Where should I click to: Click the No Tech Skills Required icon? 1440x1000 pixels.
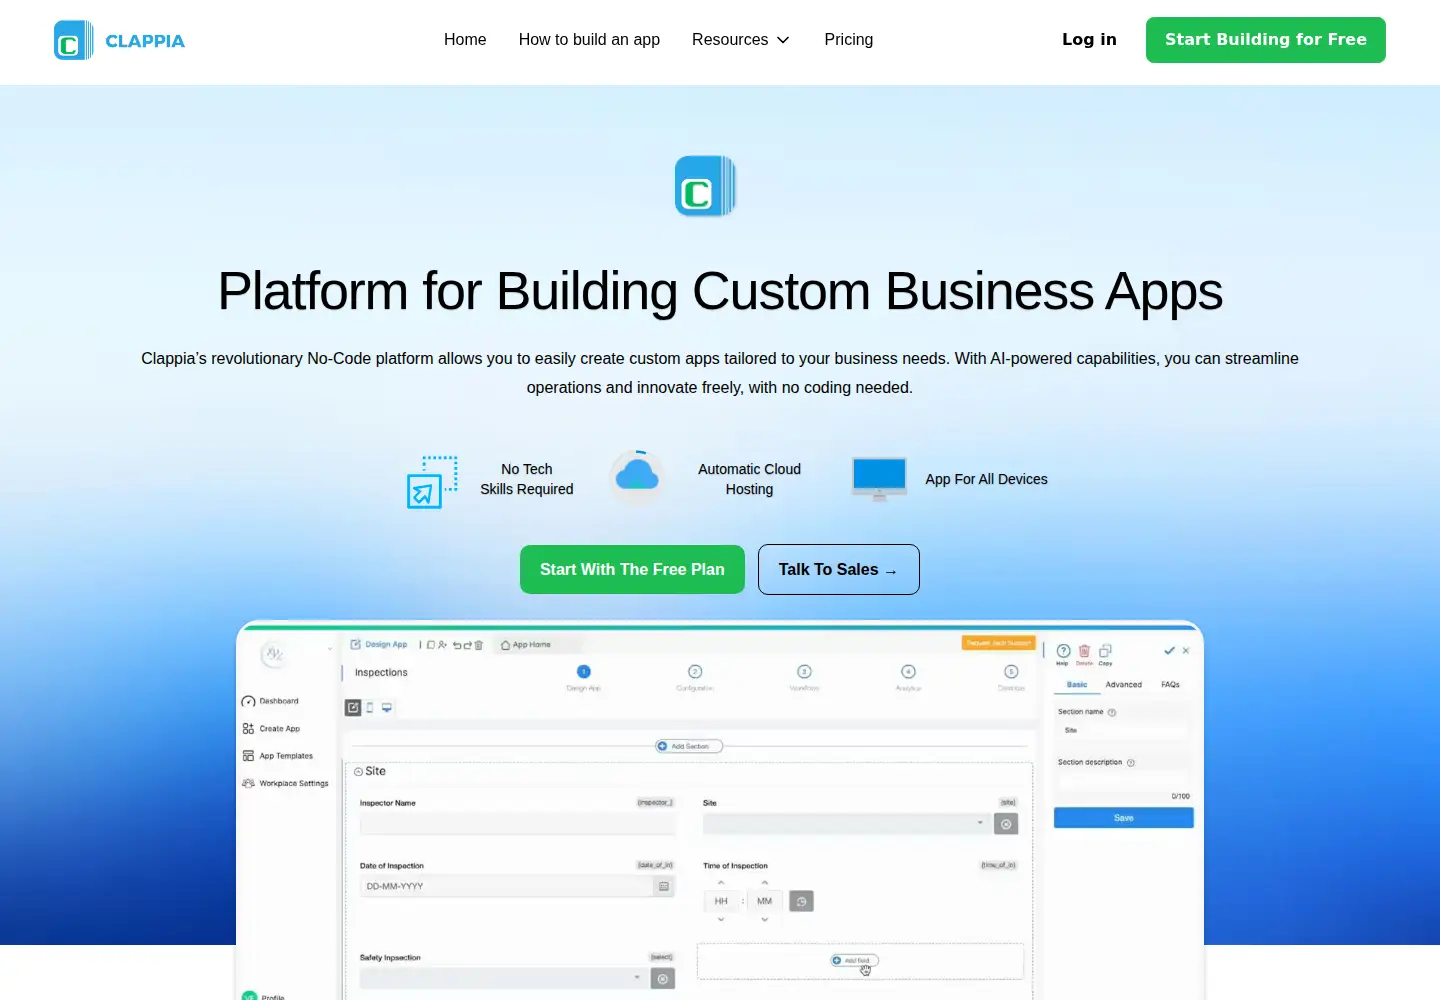[432, 481]
